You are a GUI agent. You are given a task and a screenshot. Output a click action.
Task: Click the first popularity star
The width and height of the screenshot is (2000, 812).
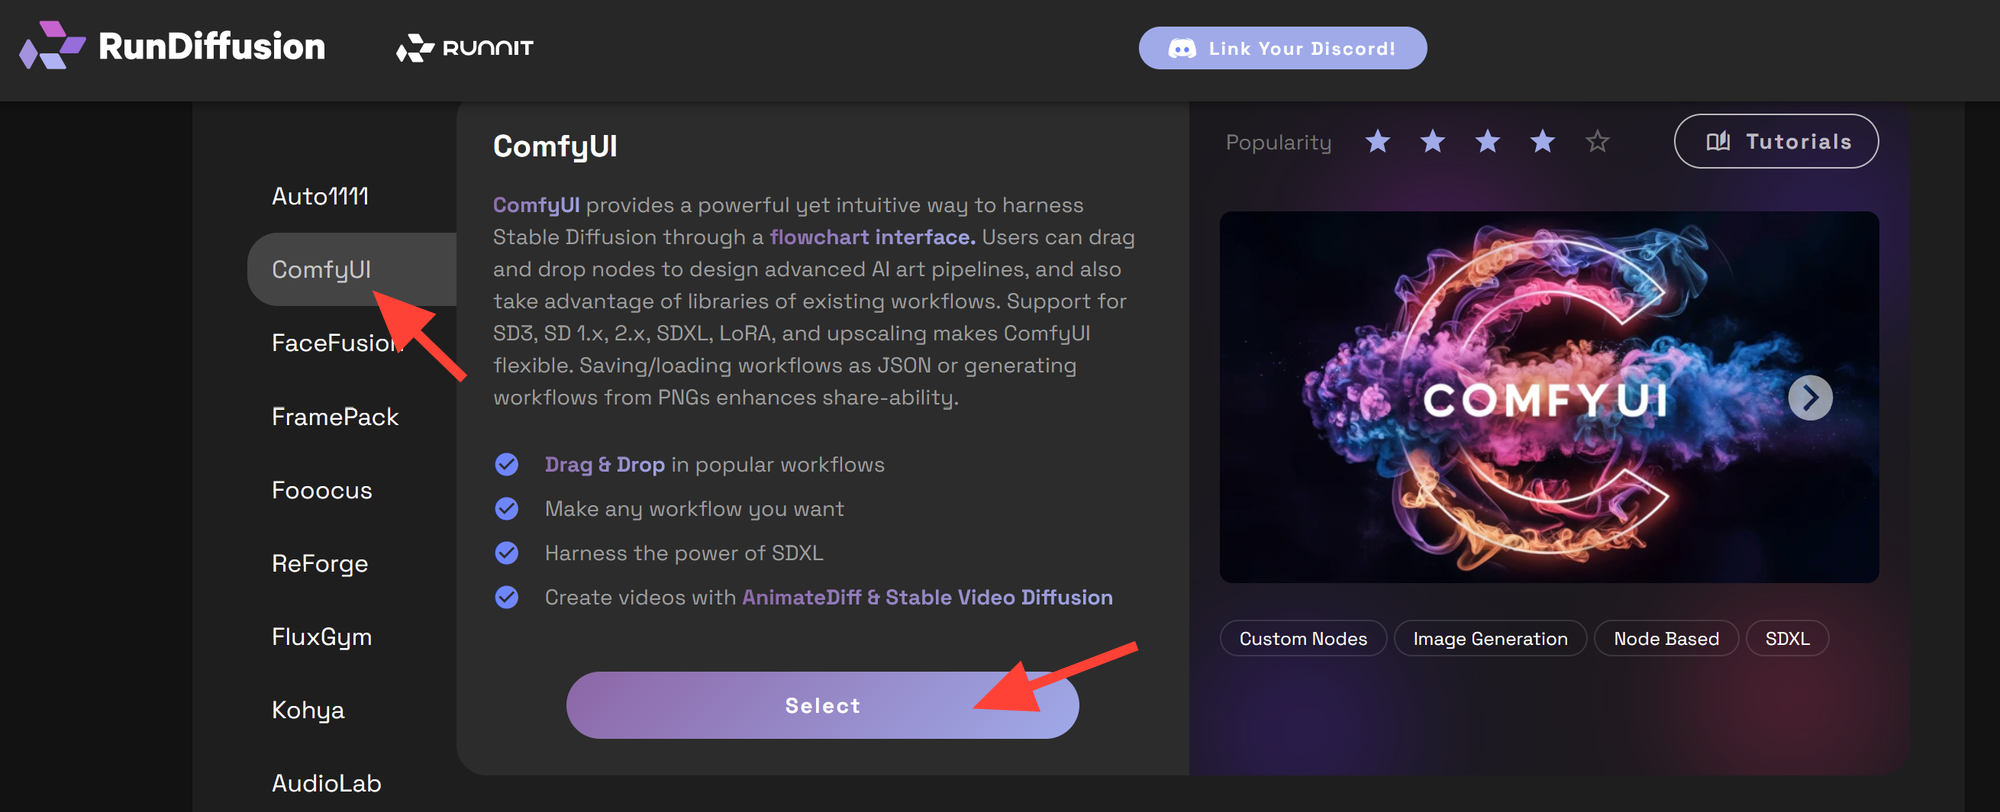[1378, 142]
